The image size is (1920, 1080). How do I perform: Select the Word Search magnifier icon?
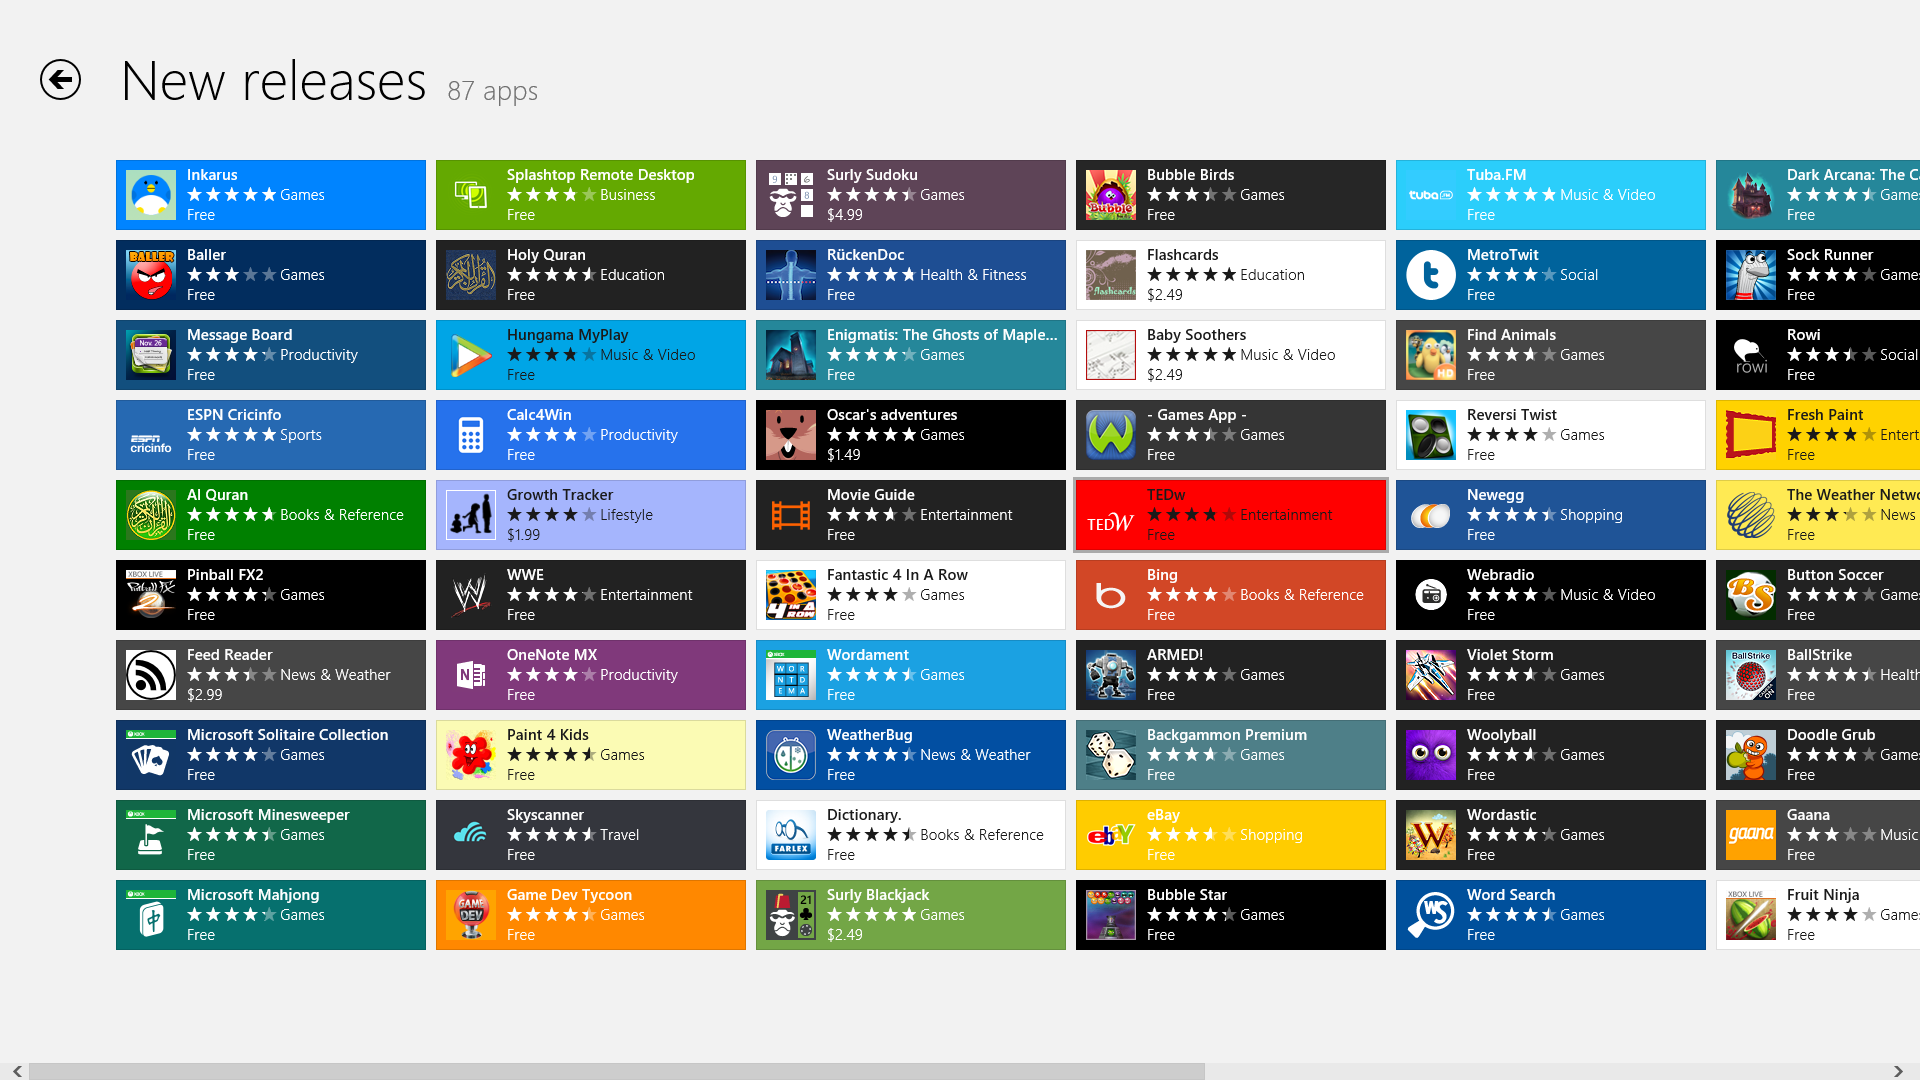coord(1431,915)
